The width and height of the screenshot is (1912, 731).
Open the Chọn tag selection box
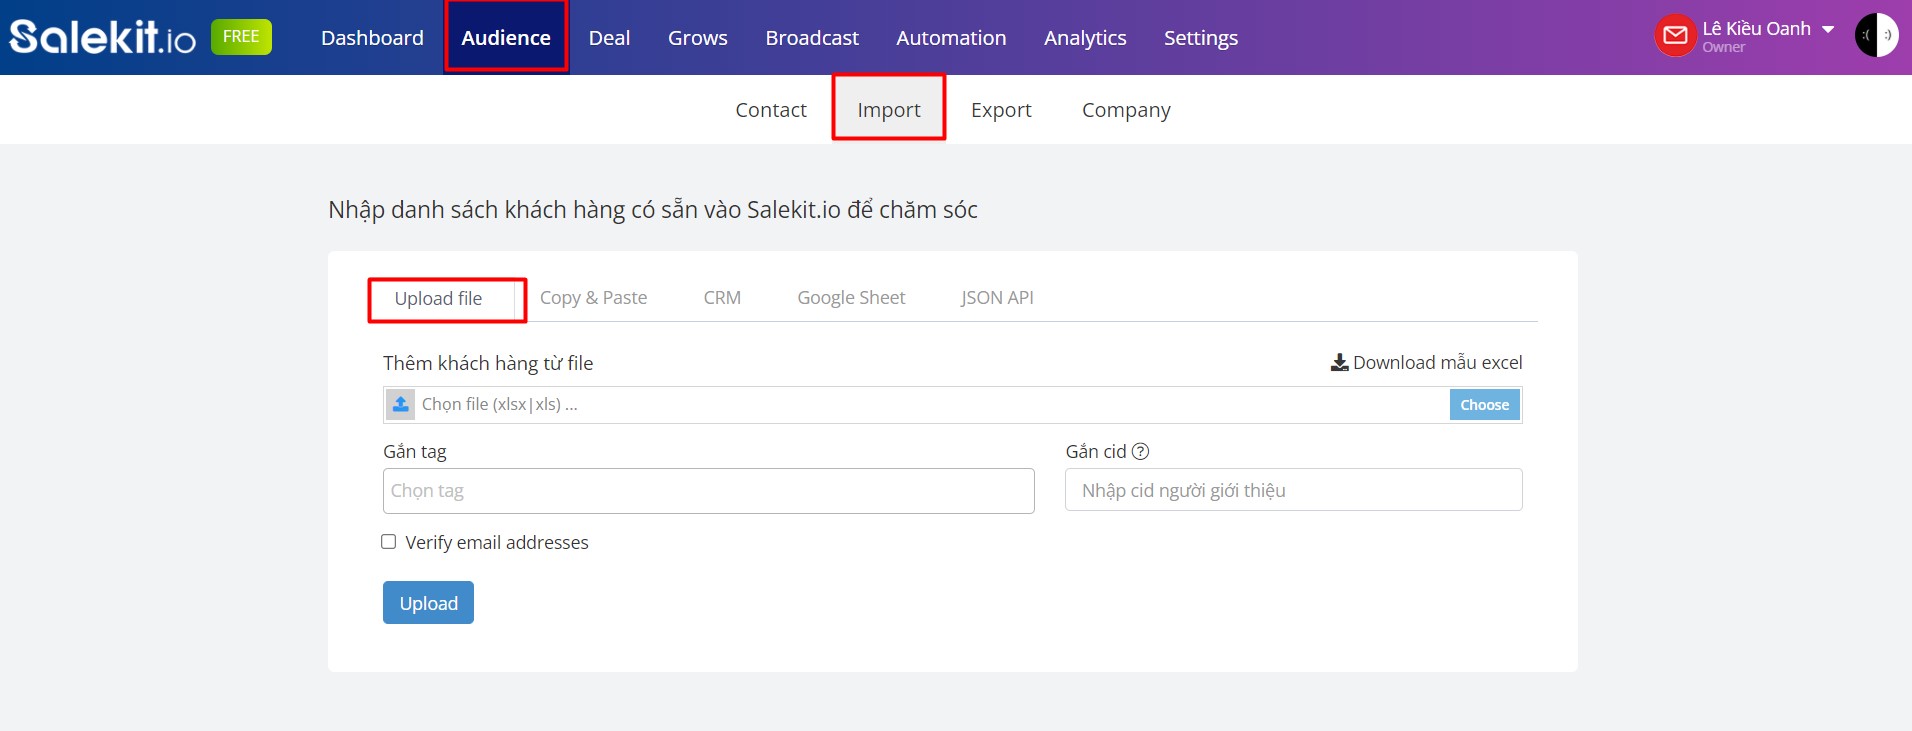708,491
